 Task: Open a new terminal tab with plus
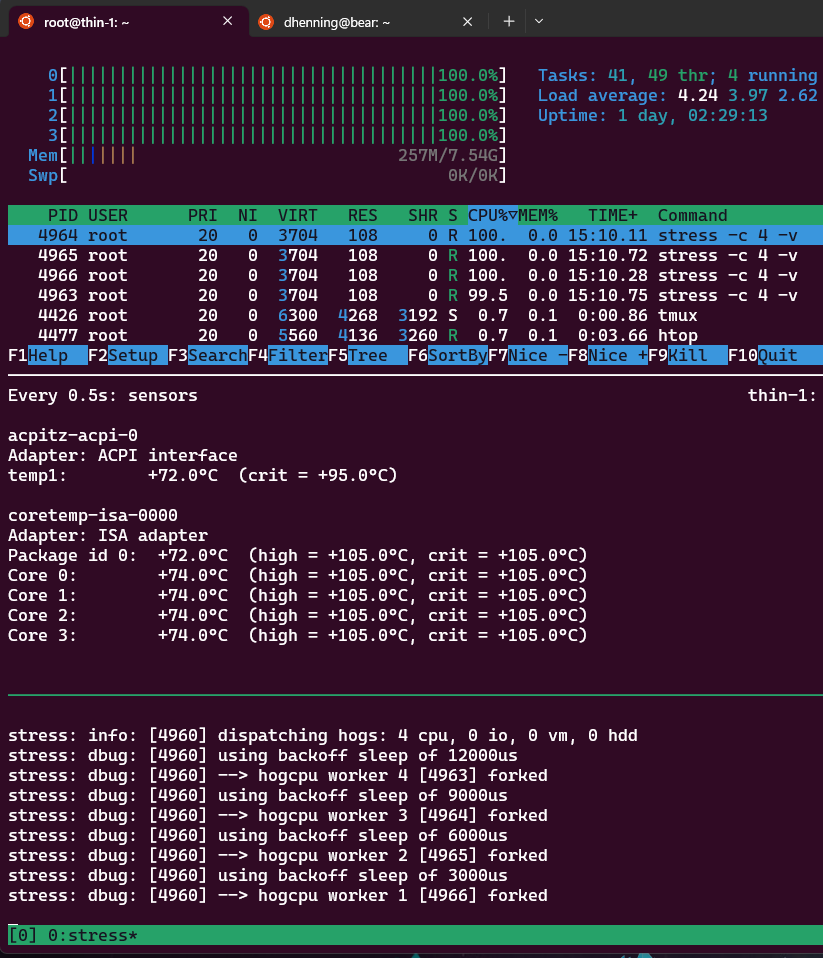point(508,22)
